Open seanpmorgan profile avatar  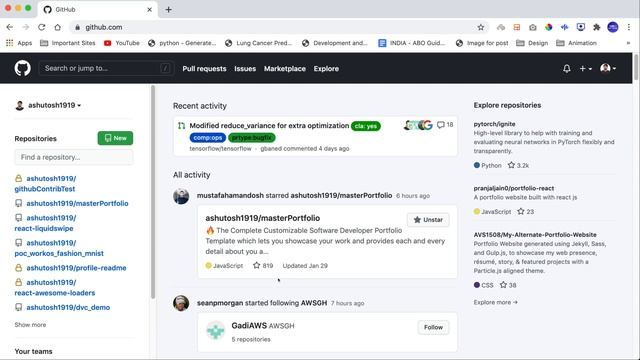tap(181, 303)
